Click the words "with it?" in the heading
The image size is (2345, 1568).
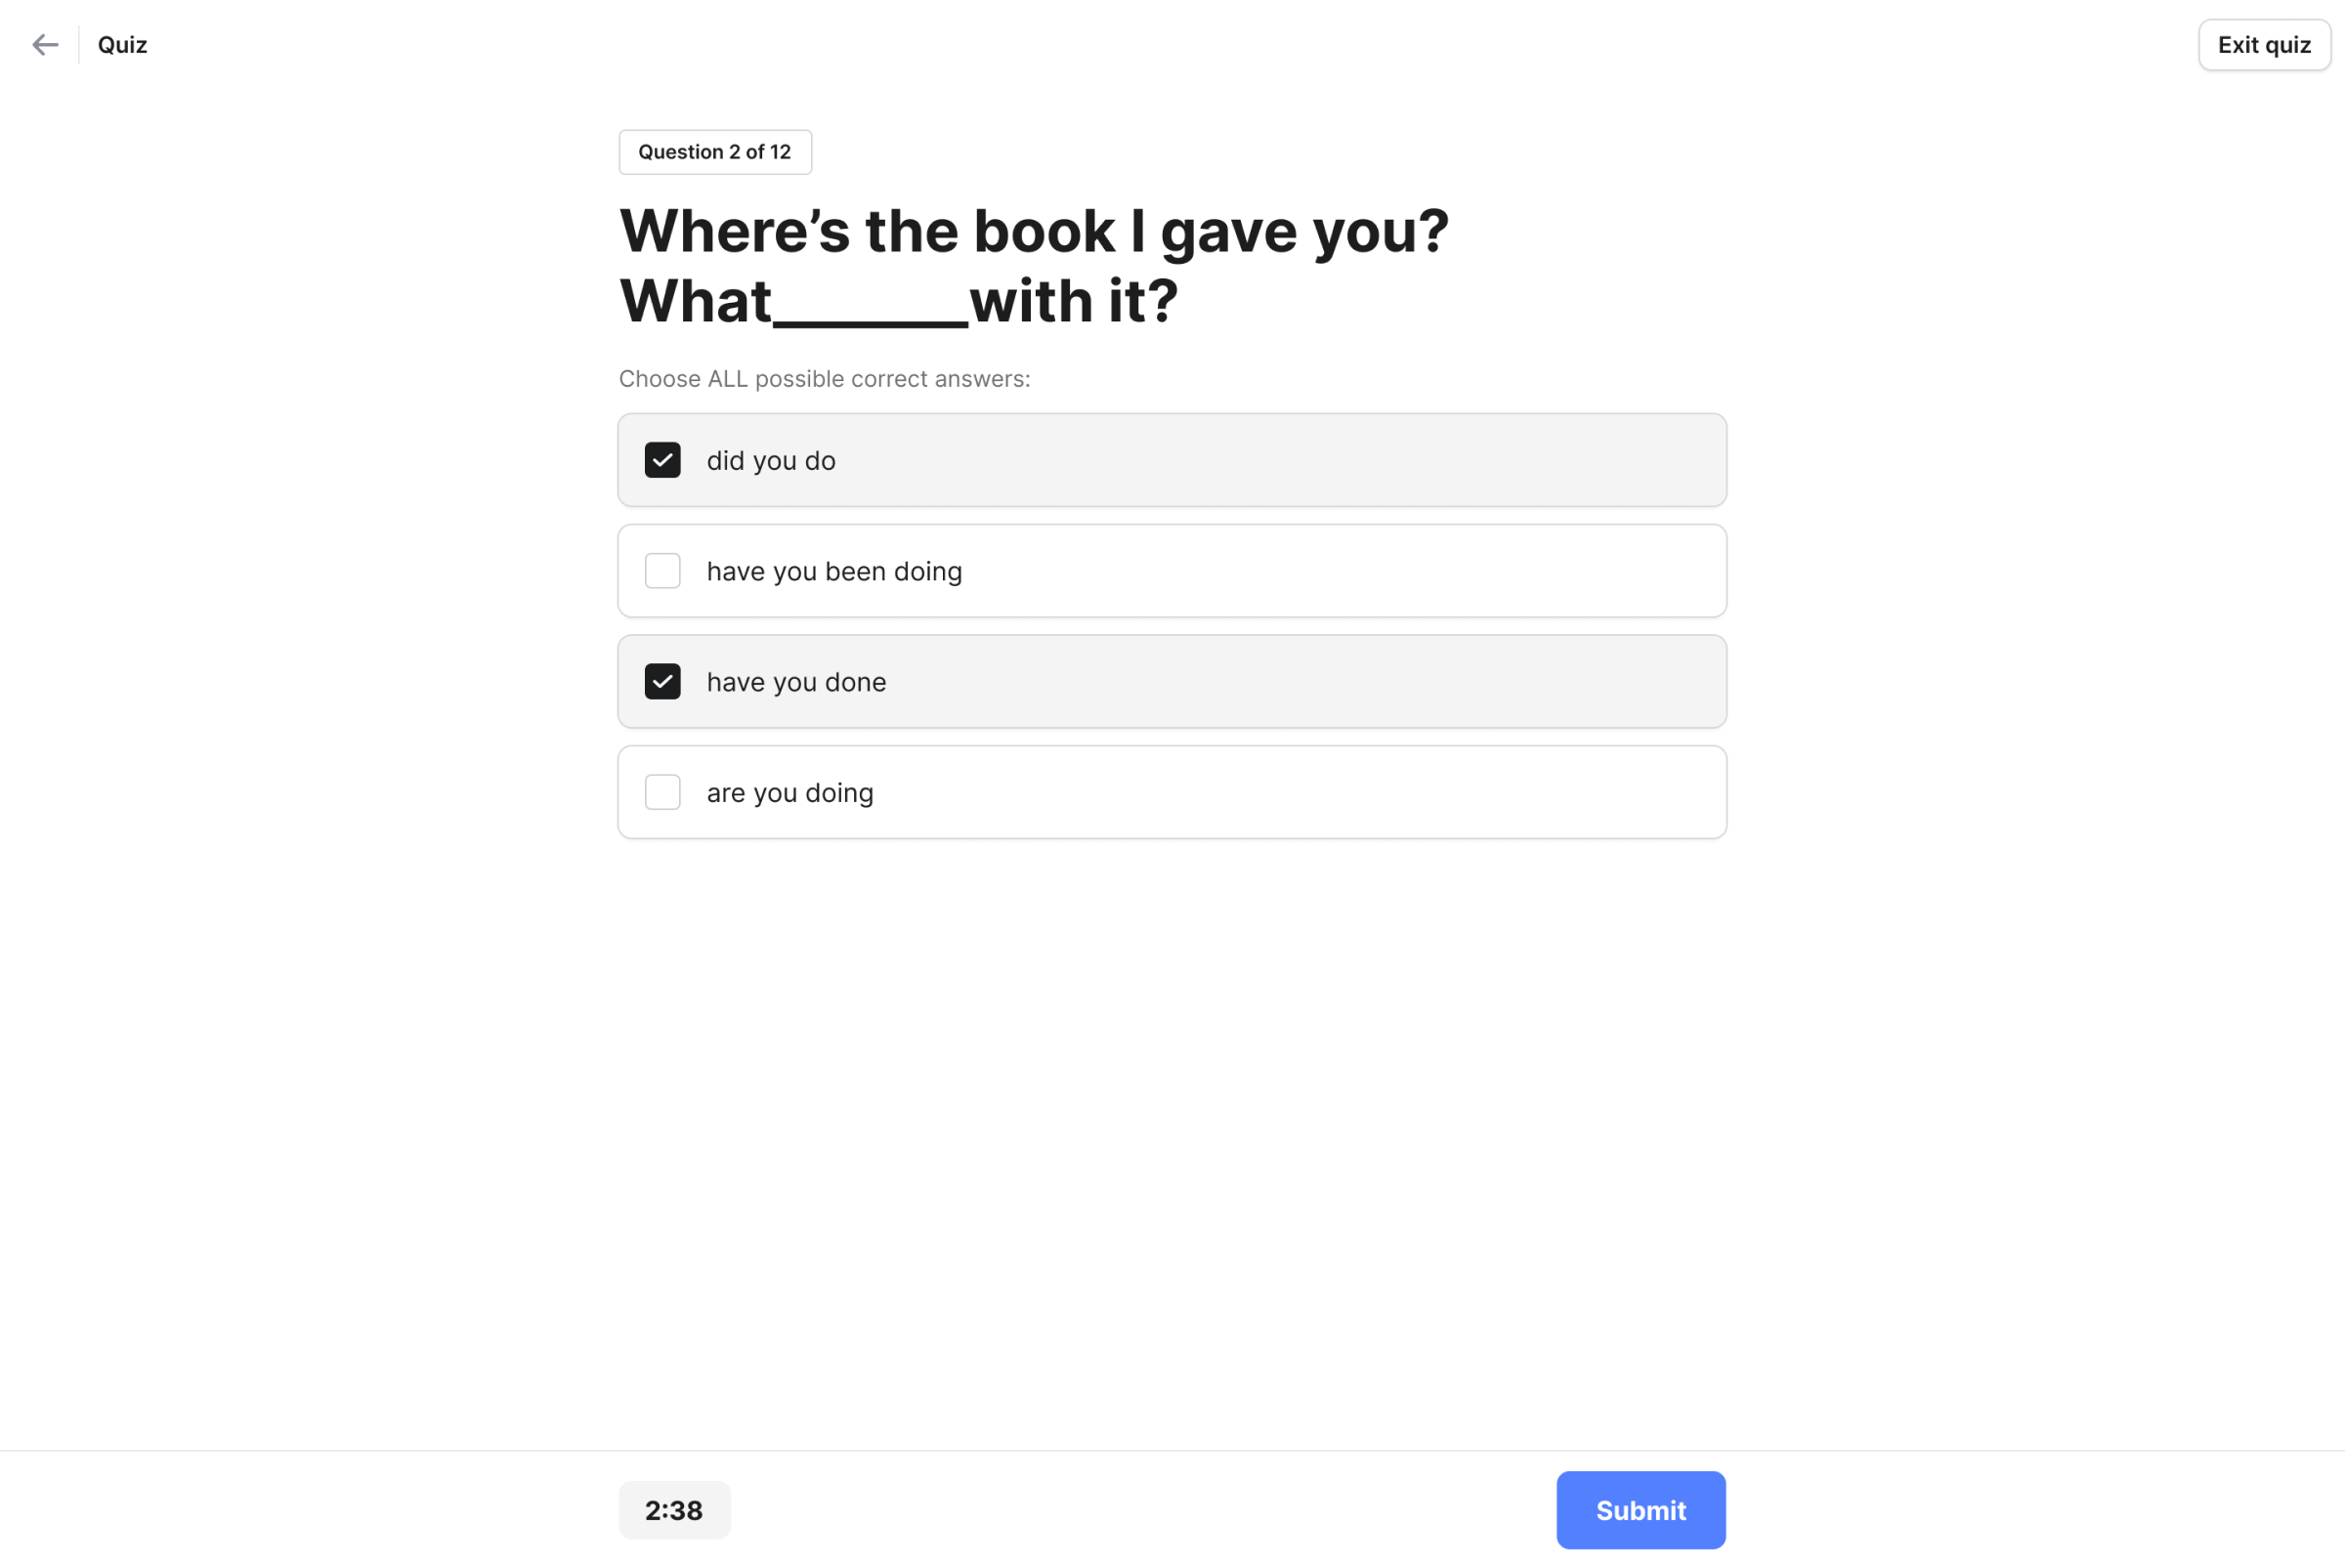click(x=1073, y=301)
